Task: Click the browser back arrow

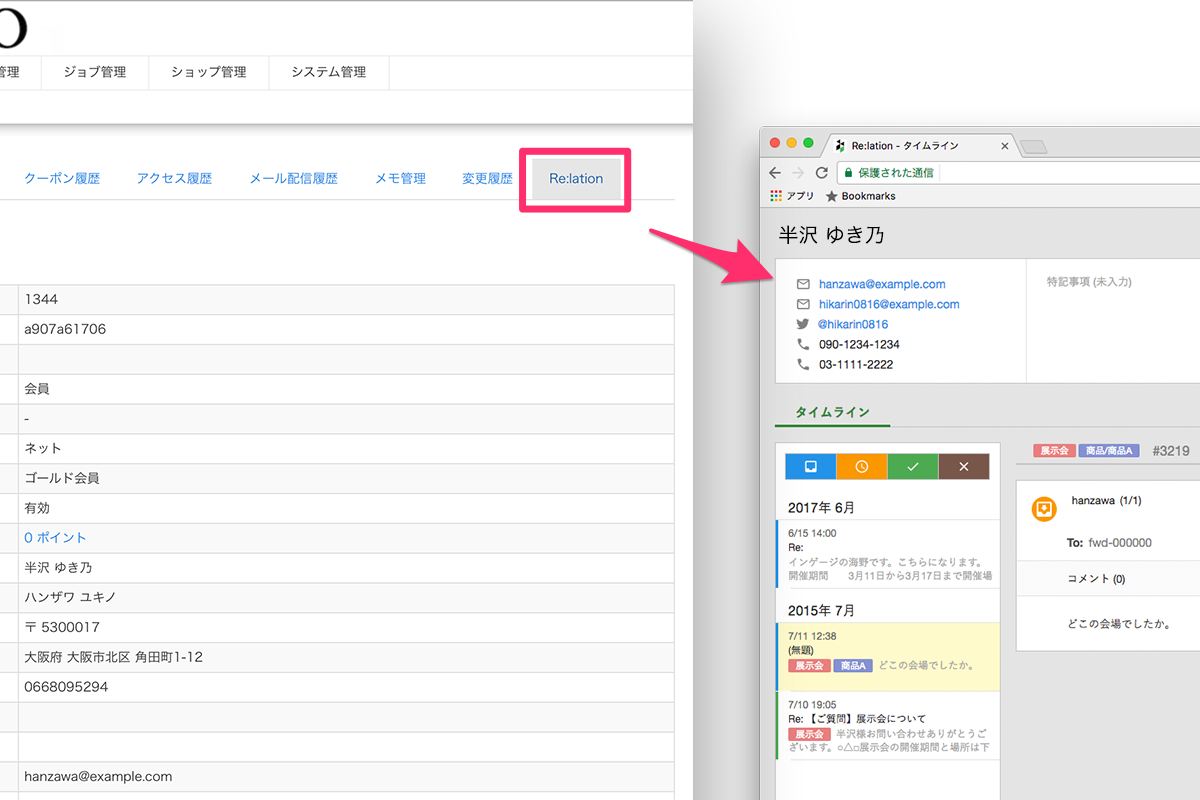Action: point(775,172)
